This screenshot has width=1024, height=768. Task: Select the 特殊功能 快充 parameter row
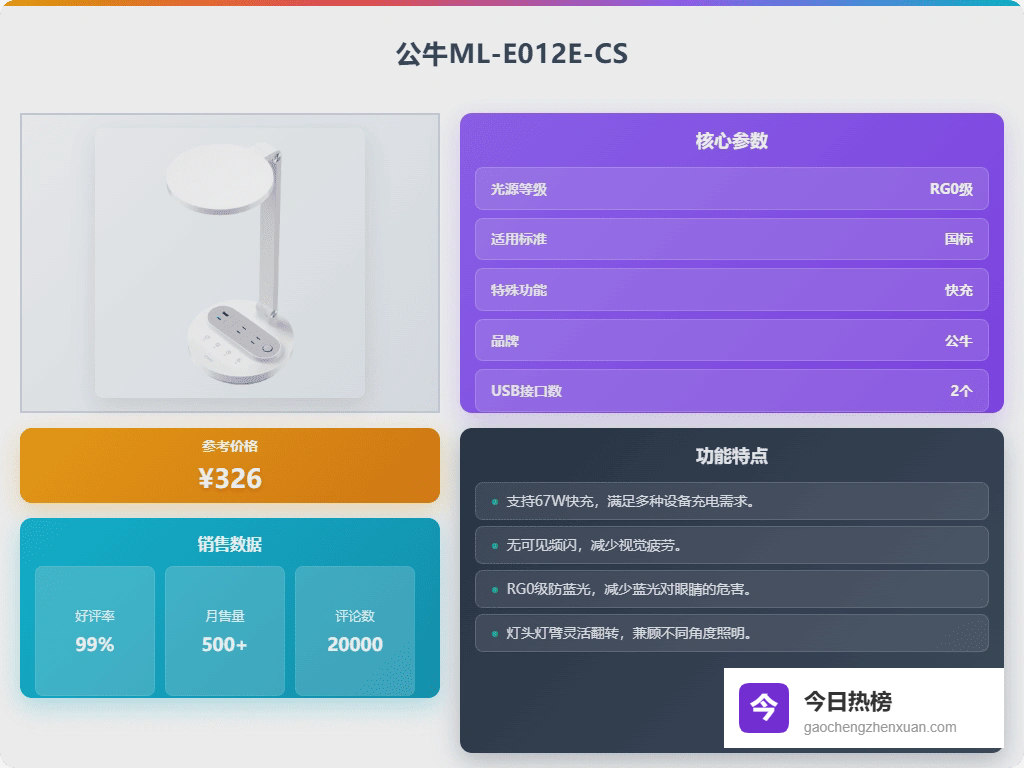point(731,290)
